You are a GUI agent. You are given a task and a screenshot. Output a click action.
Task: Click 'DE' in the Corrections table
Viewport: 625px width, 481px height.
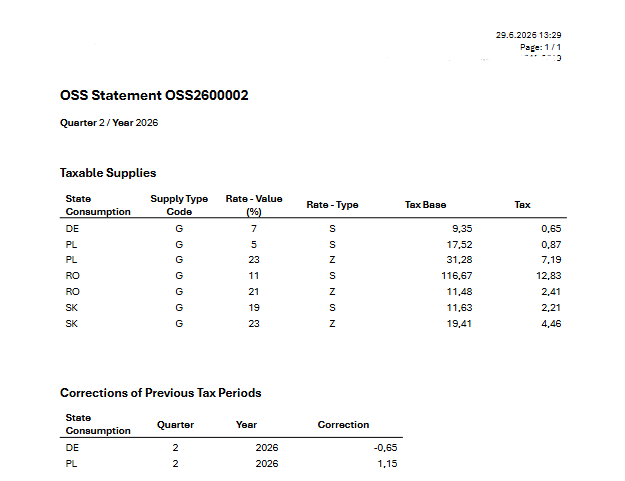tap(72, 448)
